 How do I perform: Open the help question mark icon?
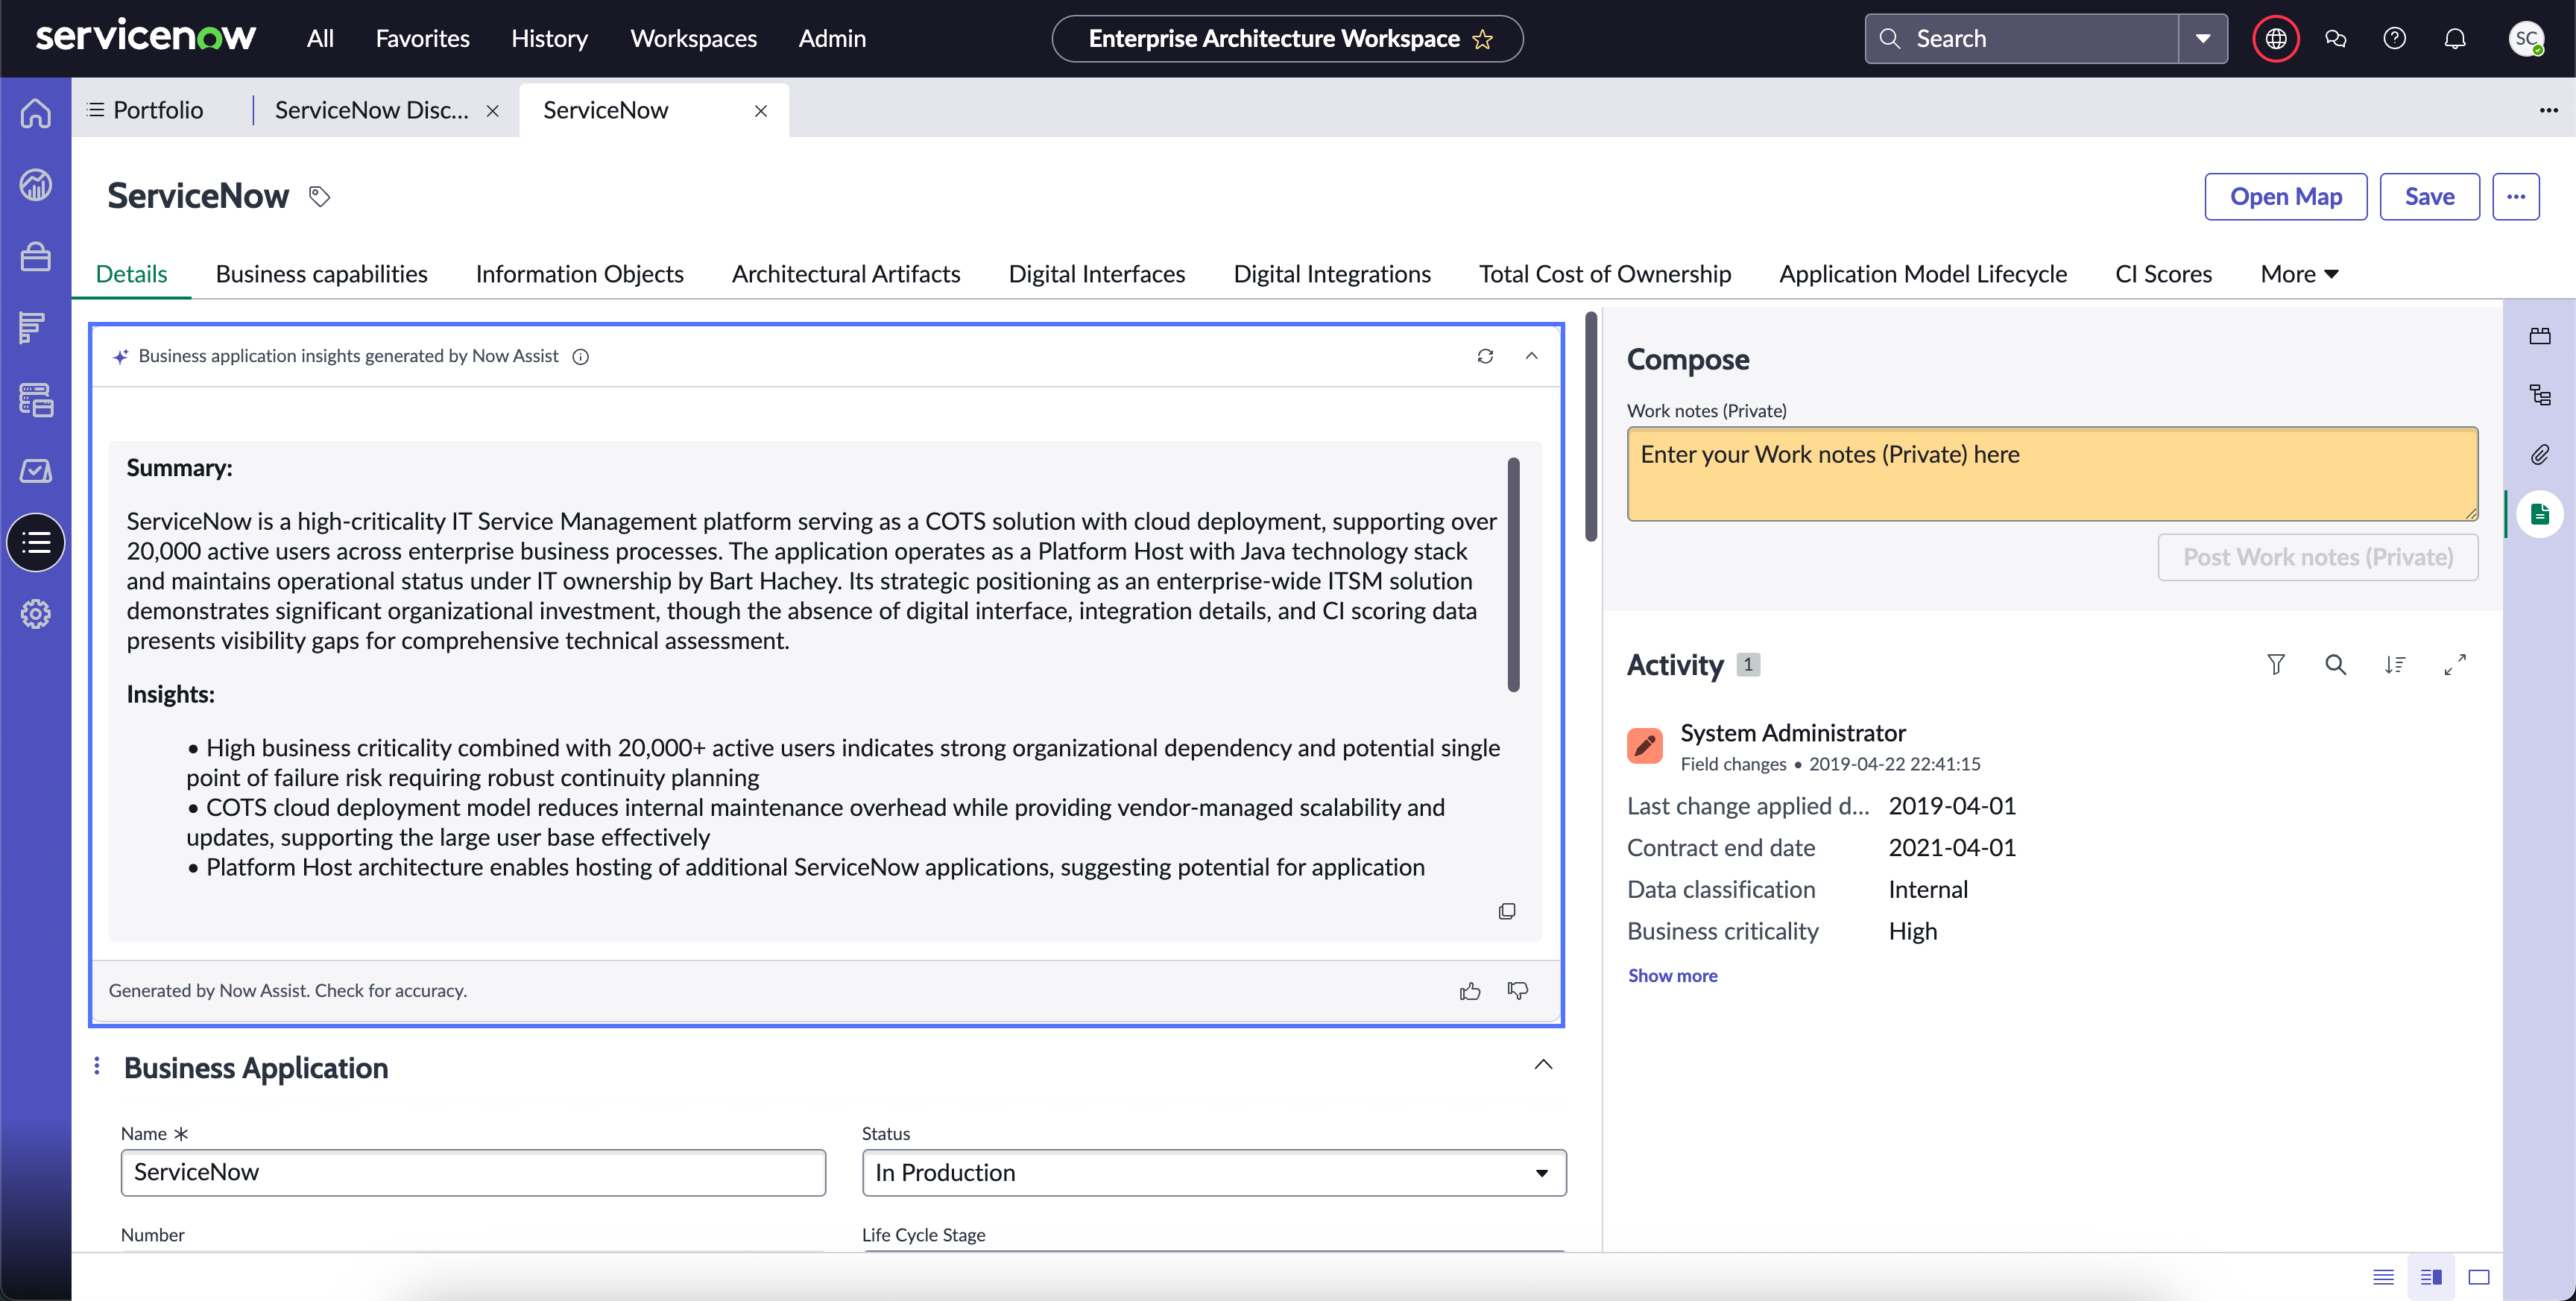pos(2395,39)
